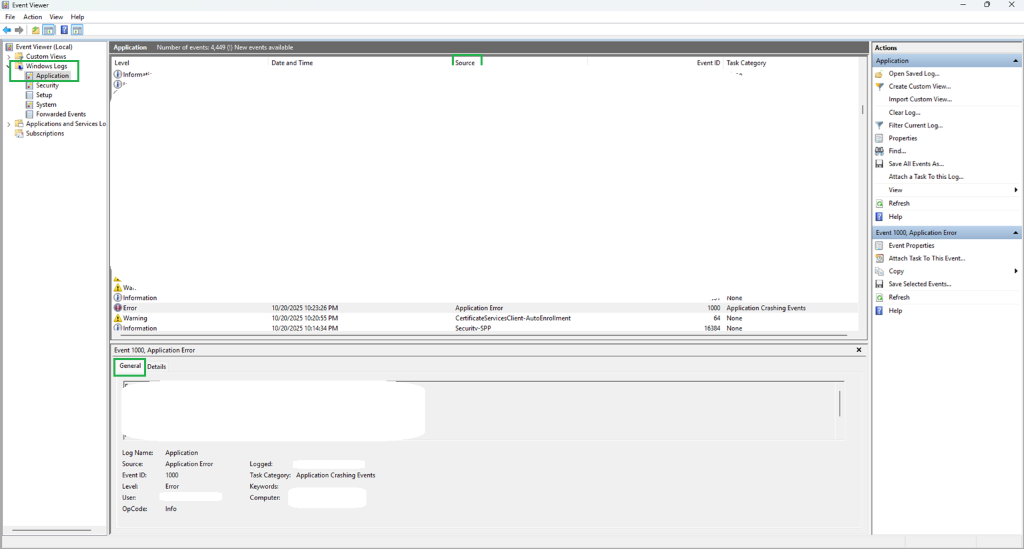Select the Security log in tree
Screen dimensions: 1024x549
pos(47,86)
